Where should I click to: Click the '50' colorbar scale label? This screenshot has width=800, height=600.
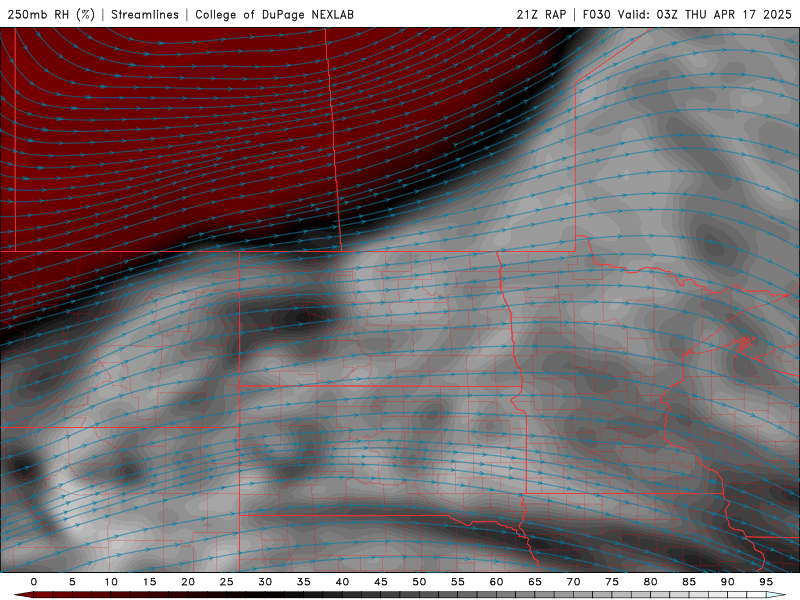coord(419,582)
